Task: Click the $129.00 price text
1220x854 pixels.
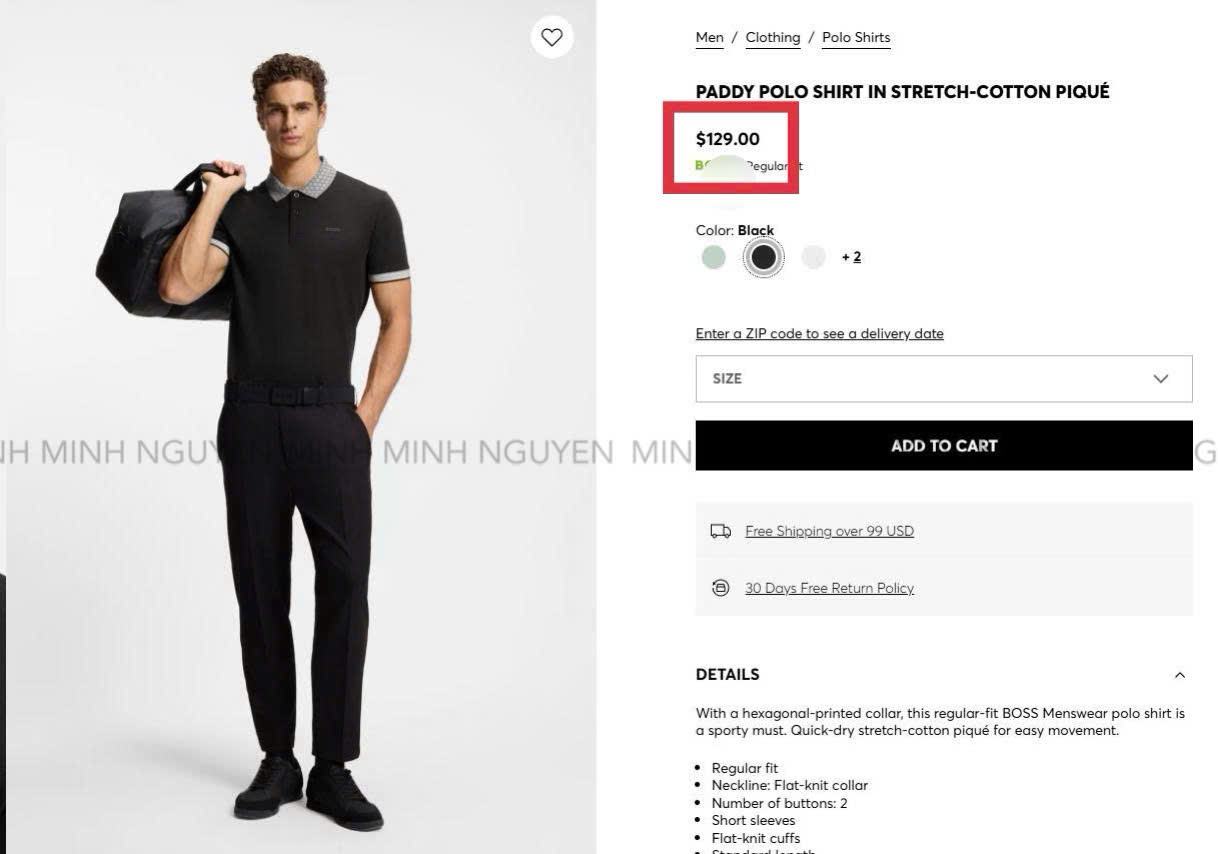Action: click(727, 139)
